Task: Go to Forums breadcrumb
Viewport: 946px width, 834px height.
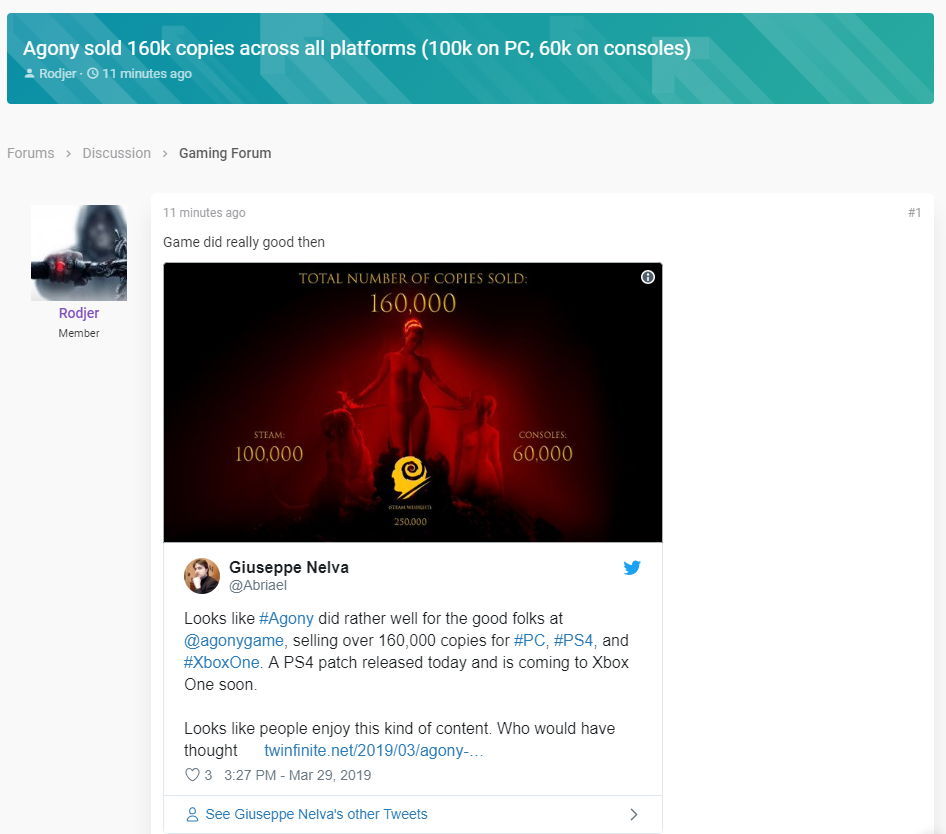Action: [x=31, y=153]
